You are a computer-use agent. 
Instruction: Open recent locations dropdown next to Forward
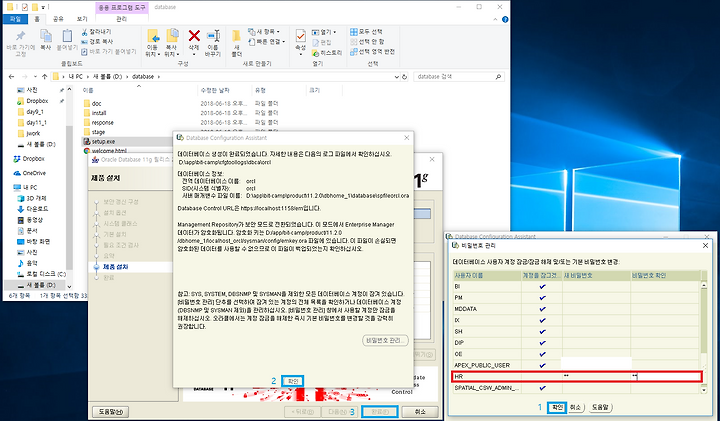34,77
